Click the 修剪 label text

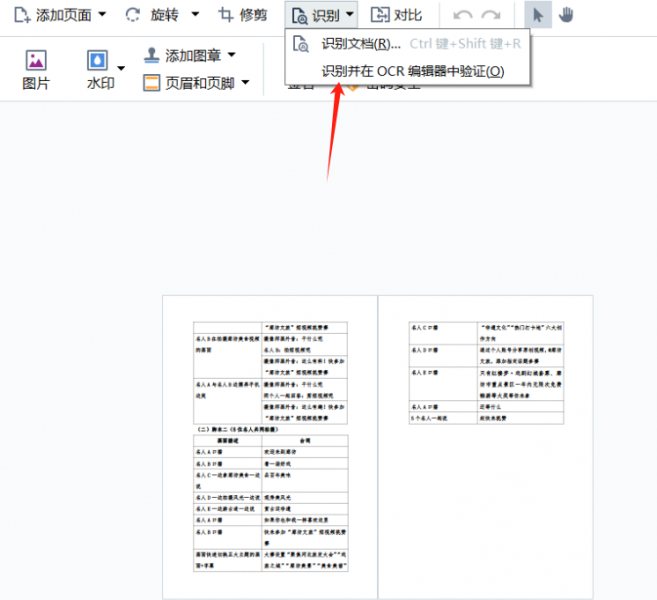(x=253, y=15)
